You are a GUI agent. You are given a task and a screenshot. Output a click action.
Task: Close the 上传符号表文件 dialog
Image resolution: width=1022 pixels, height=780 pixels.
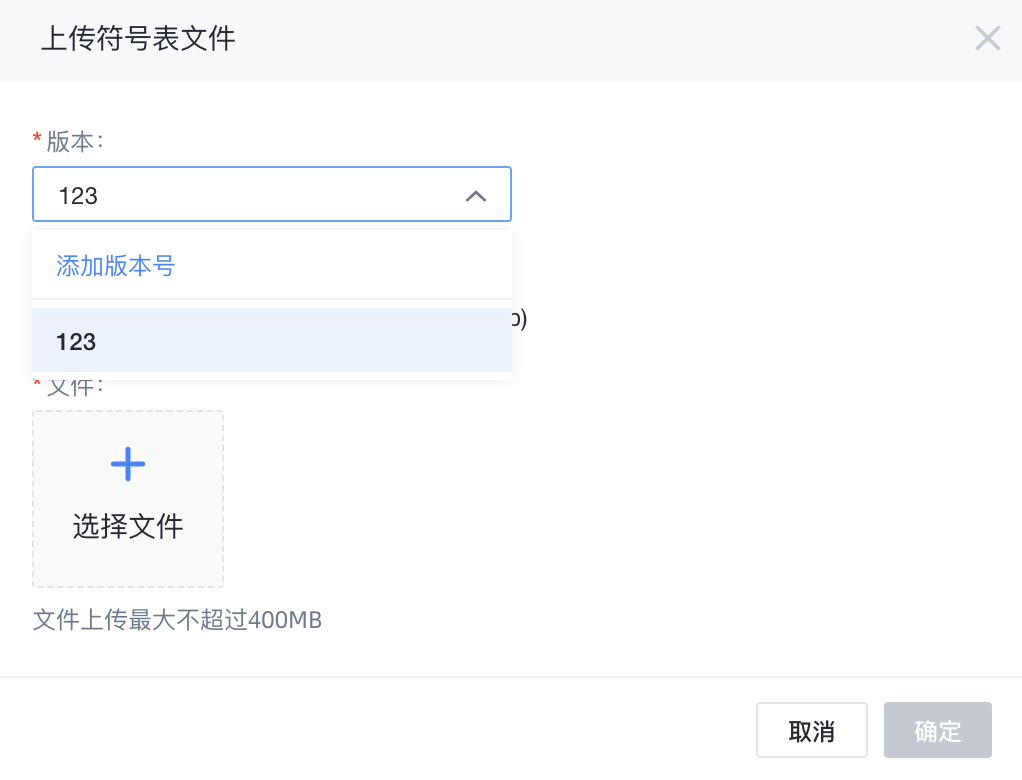pos(987,39)
